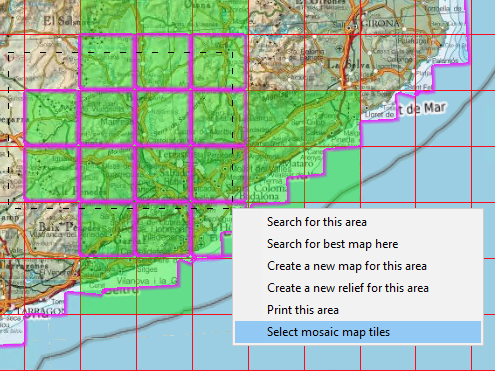Screen dimensions: 495x371
Task: Click the GIRONA city label on the map
Action: tap(380, 23)
